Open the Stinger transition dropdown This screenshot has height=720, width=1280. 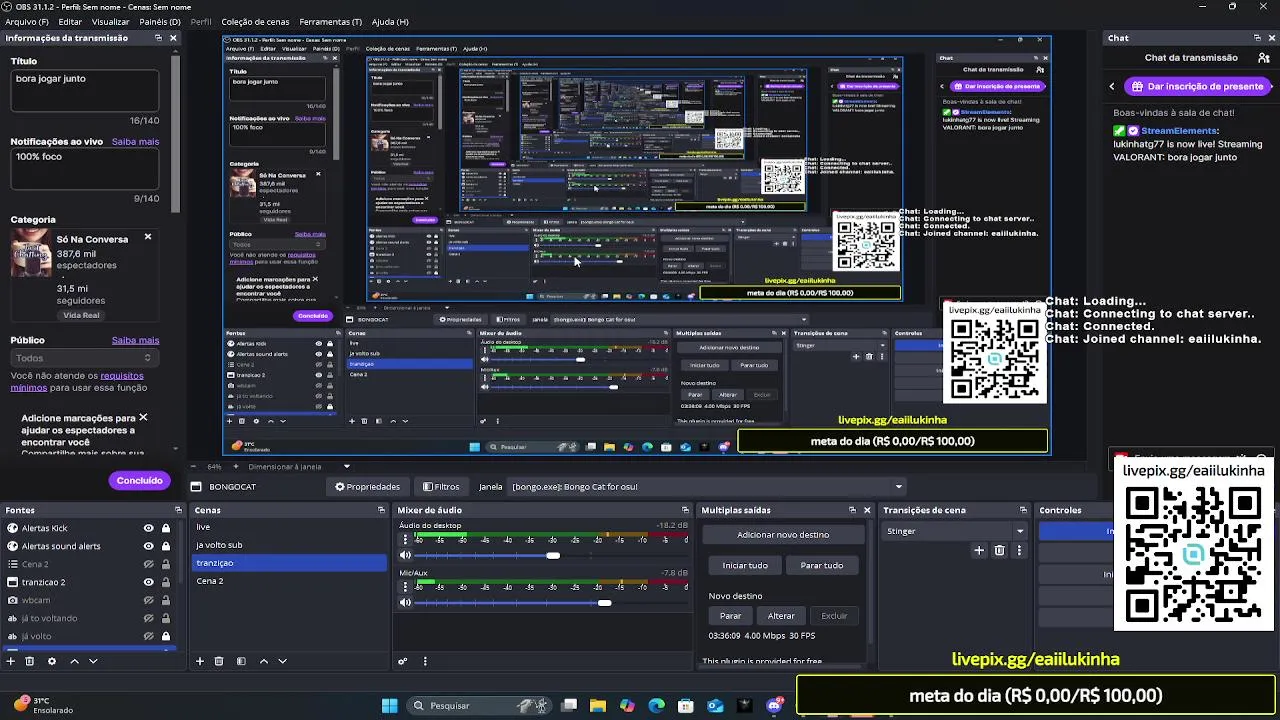(955, 531)
